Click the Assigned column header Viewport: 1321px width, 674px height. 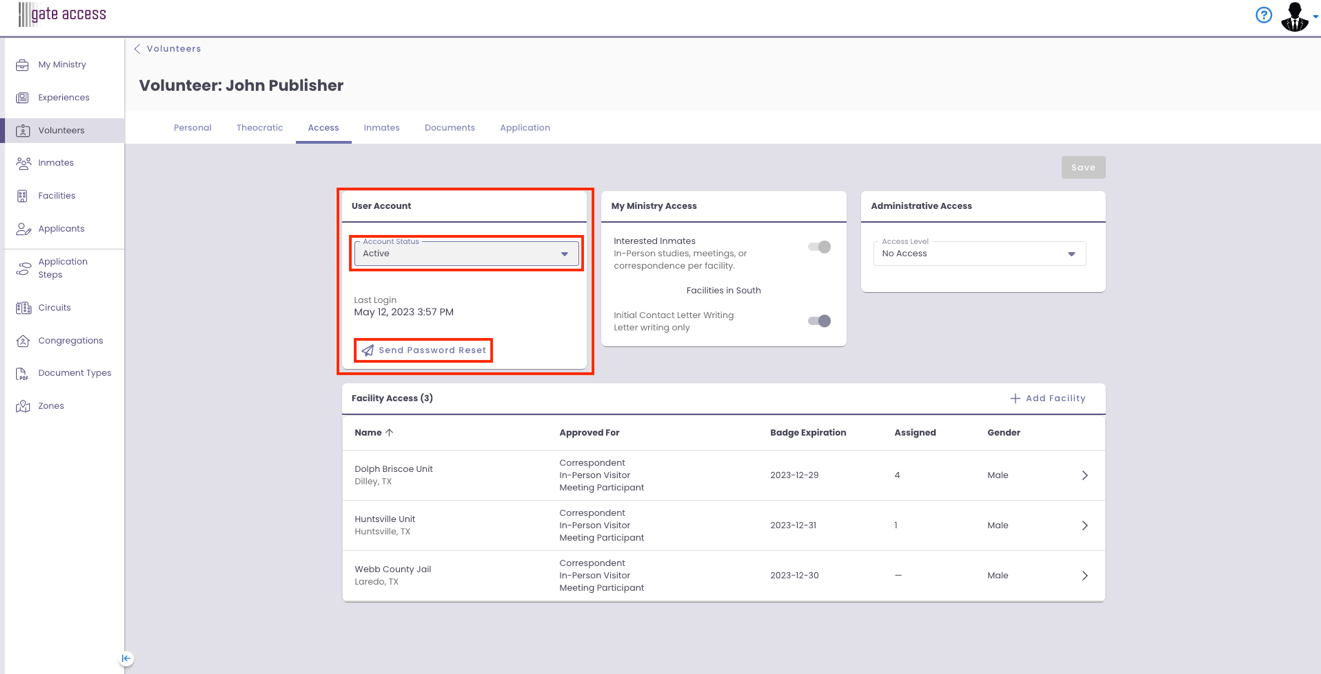(915, 433)
